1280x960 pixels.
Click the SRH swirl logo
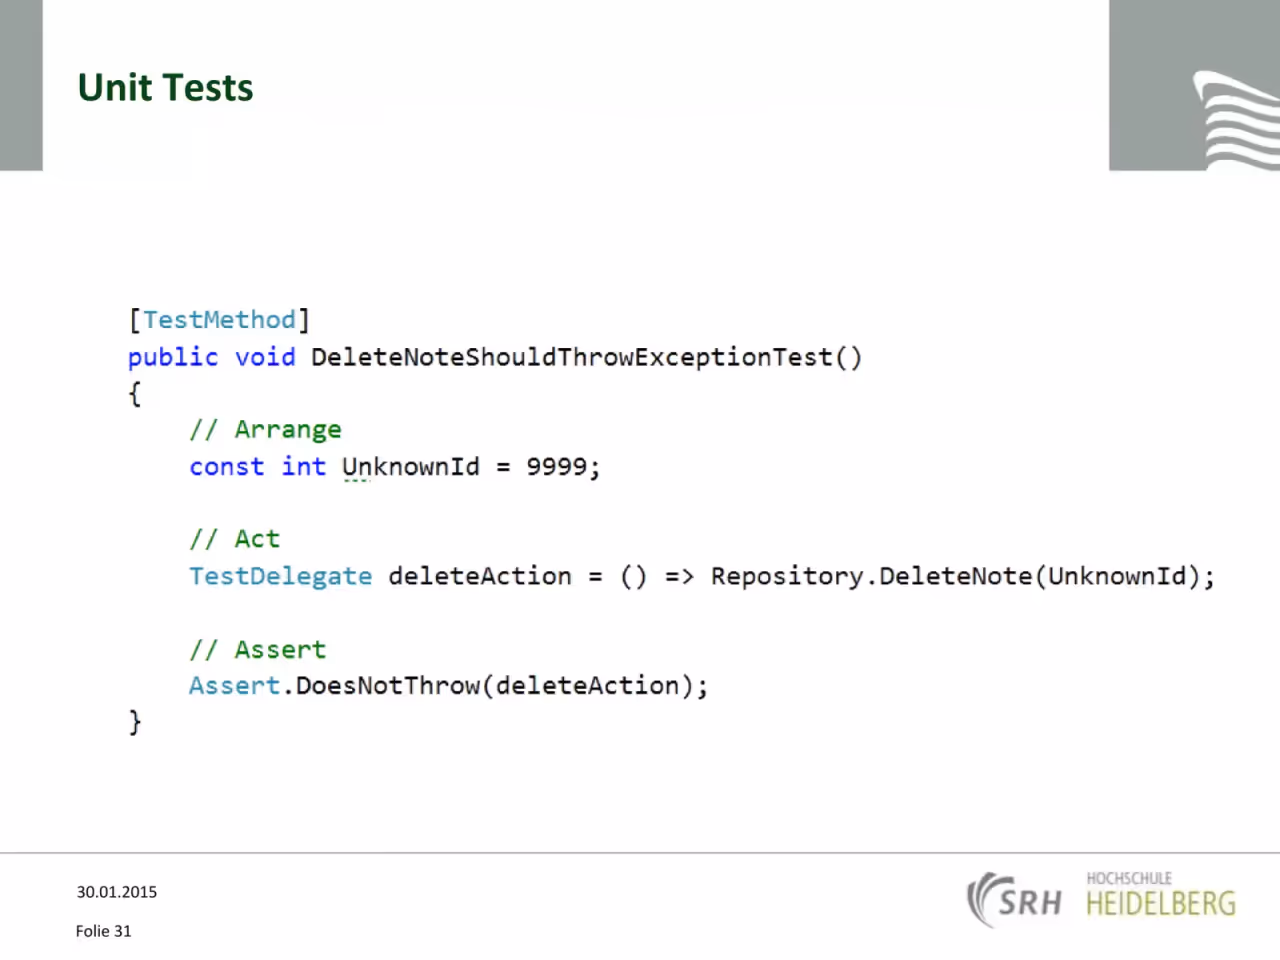pyautogui.click(x=1014, y=901)
